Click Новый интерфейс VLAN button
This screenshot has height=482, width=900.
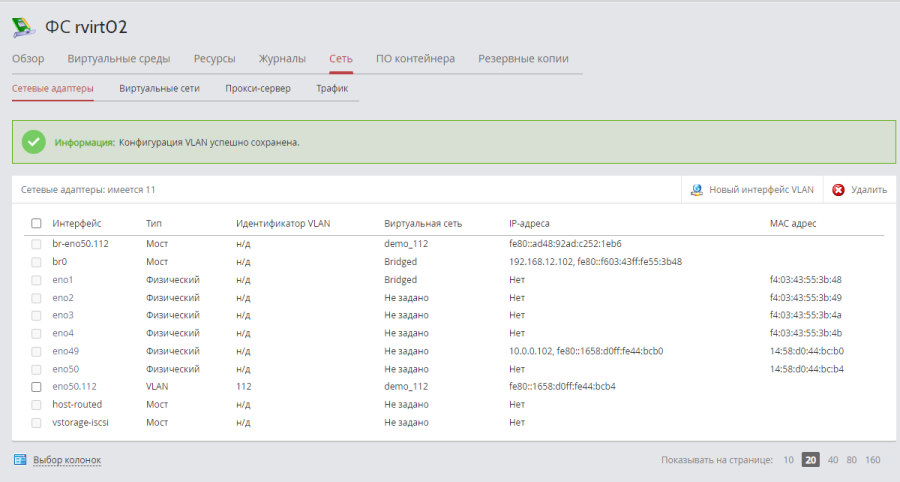click(x=761, y=189)
